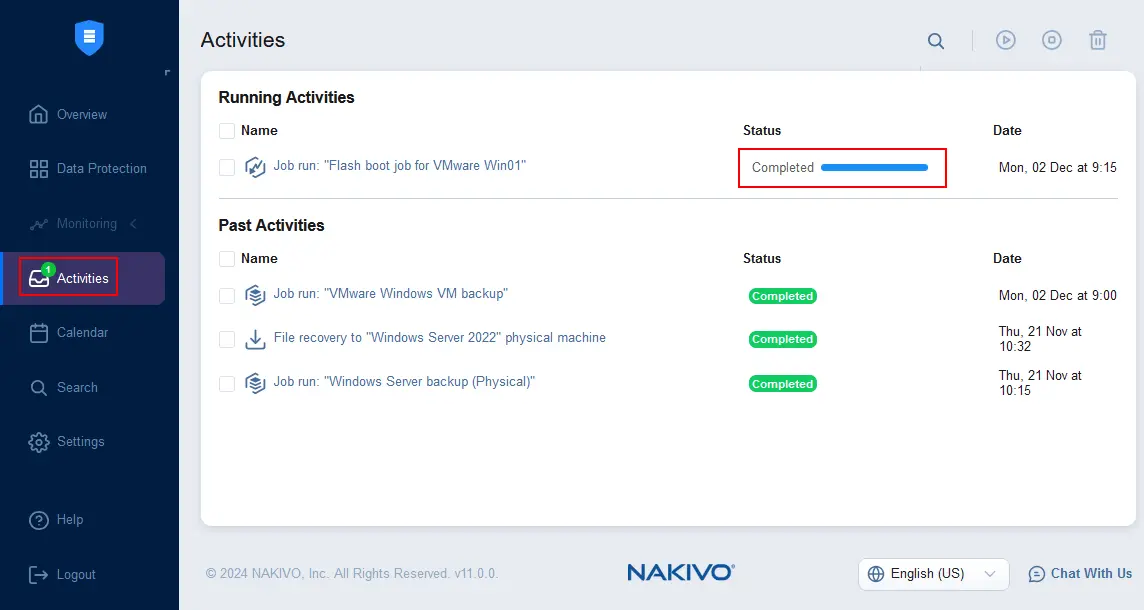Check the Flash boot job for VMware Win01 checkbox
The height and width of the screenshot is (610, 1144).
click(x=227, y=167)
